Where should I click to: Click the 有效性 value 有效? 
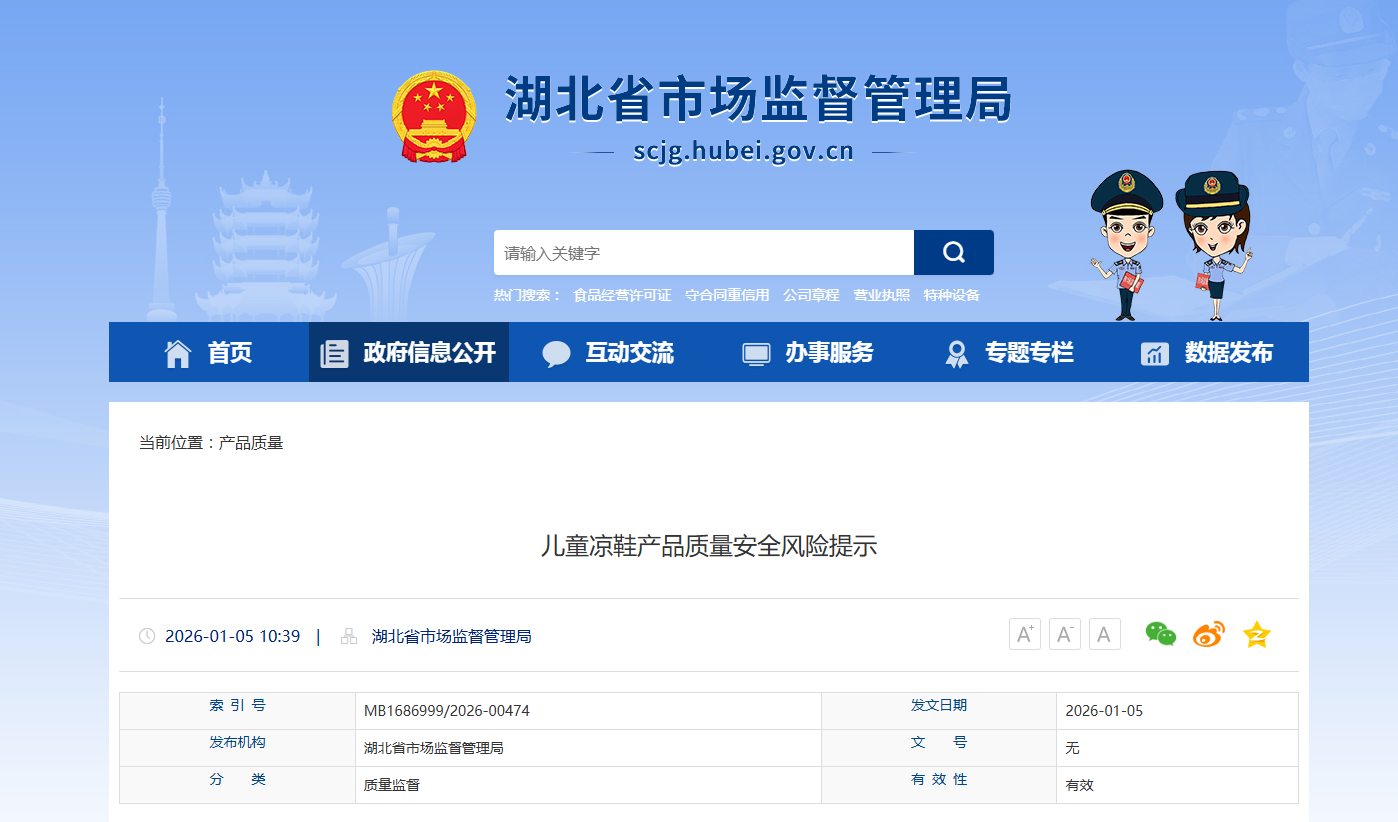1080,785
